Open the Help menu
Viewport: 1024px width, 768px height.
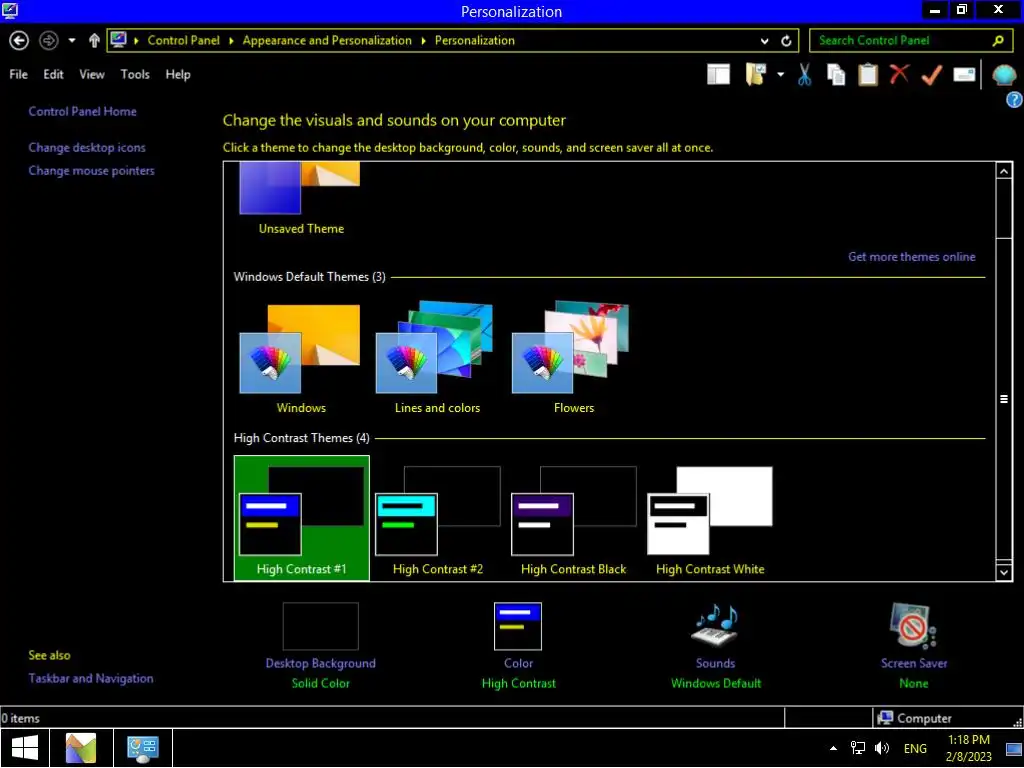click(x=178, y=74)
